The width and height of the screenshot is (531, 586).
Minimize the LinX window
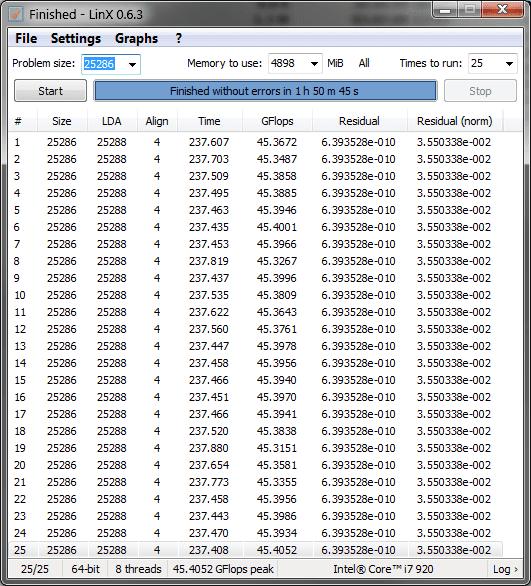(x=445, y=10)
